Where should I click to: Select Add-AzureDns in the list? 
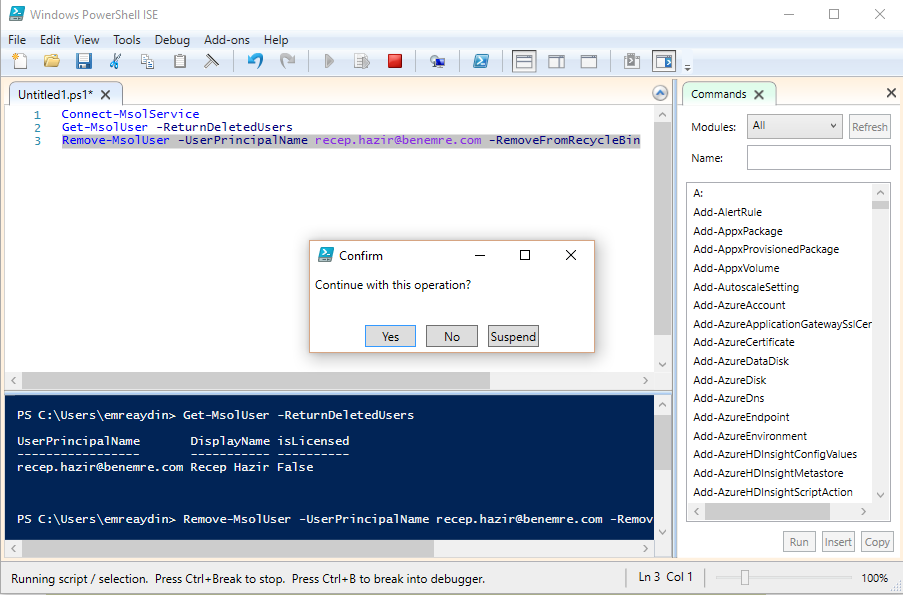[729, 398]
